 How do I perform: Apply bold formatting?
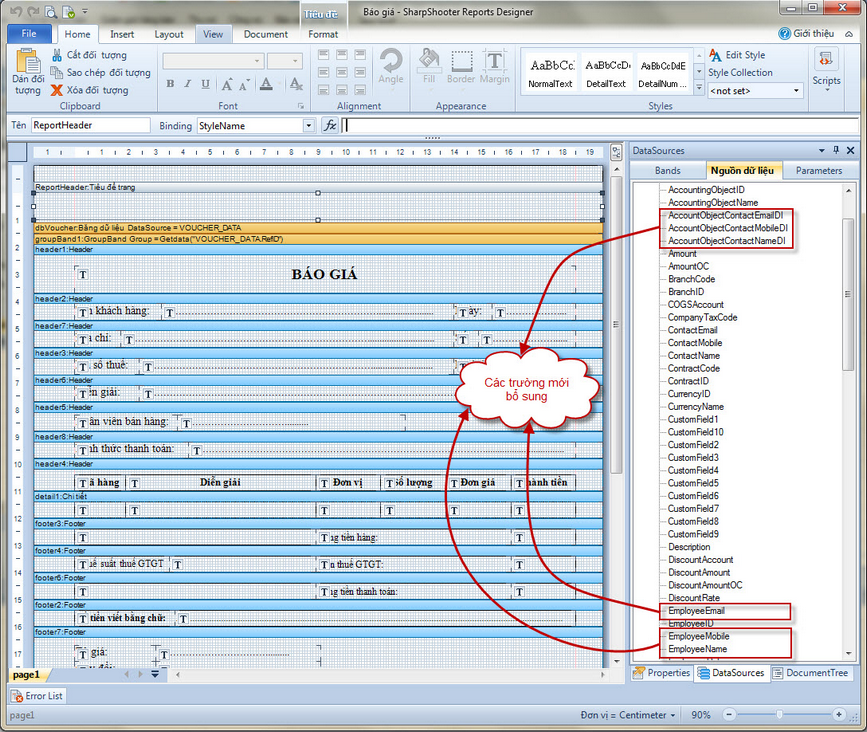(170, 84)
